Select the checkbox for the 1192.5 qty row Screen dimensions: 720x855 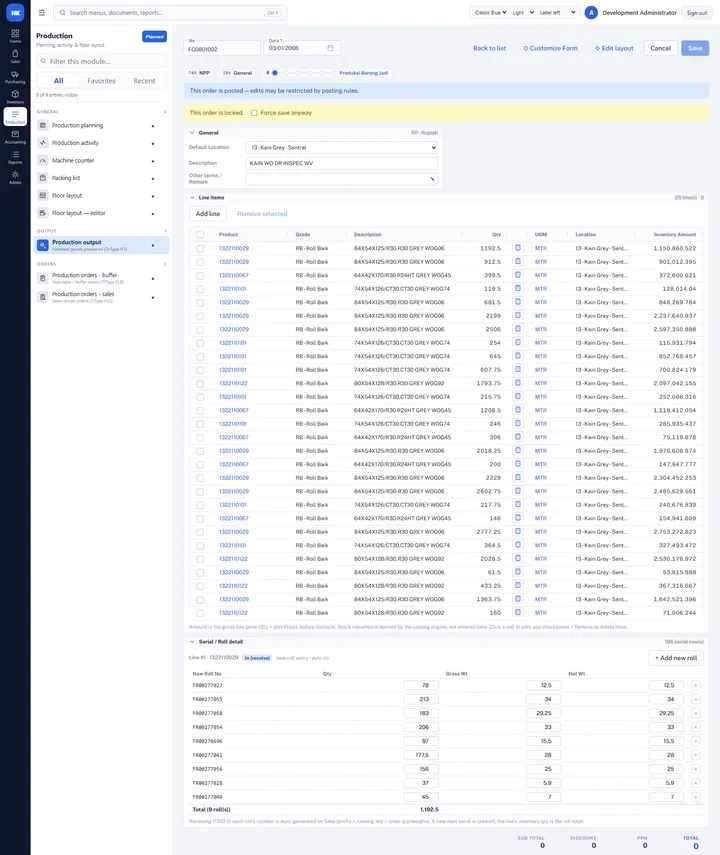pyautogui.click(x=200, y=248)
